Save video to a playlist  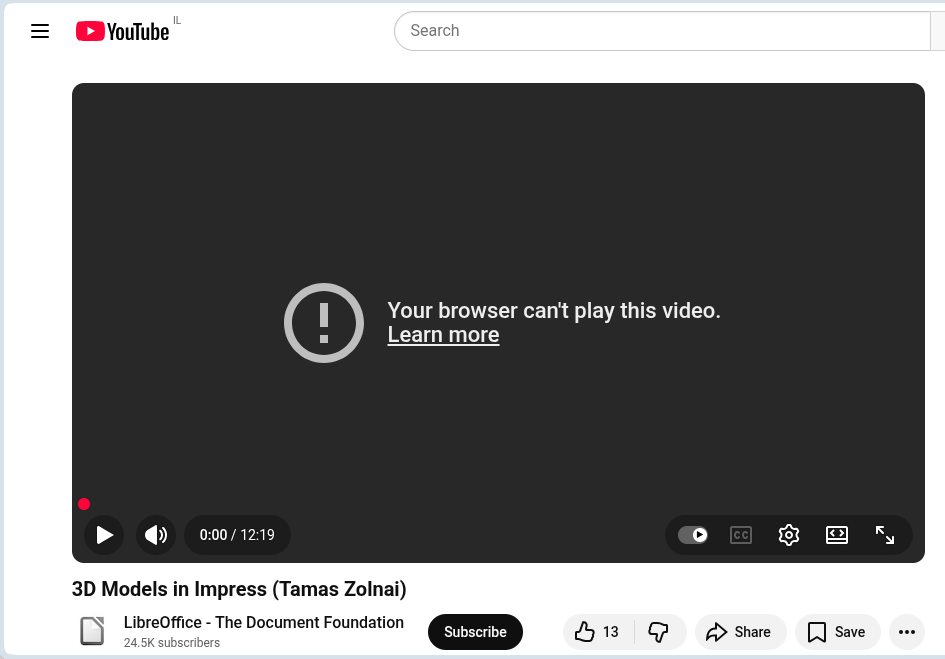pos(838,632)
